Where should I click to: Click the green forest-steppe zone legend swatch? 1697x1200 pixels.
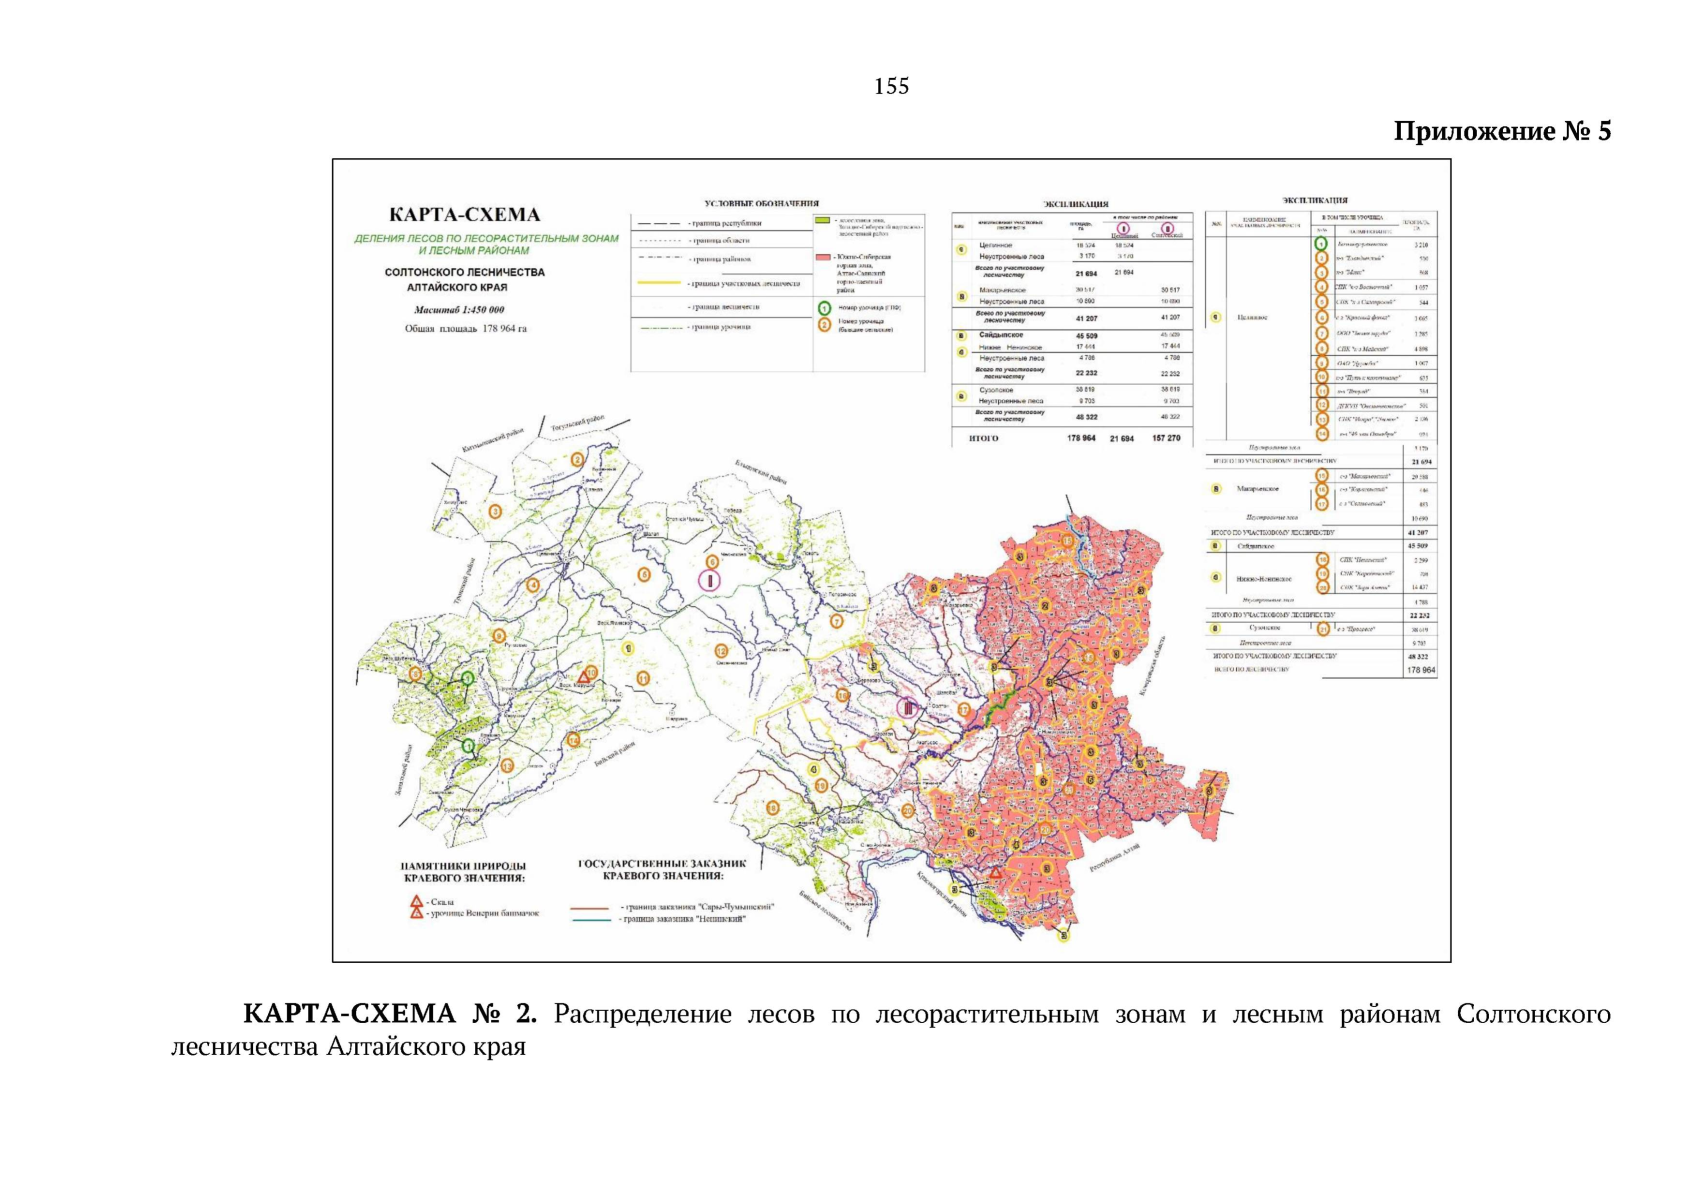(x=822, y=220)
